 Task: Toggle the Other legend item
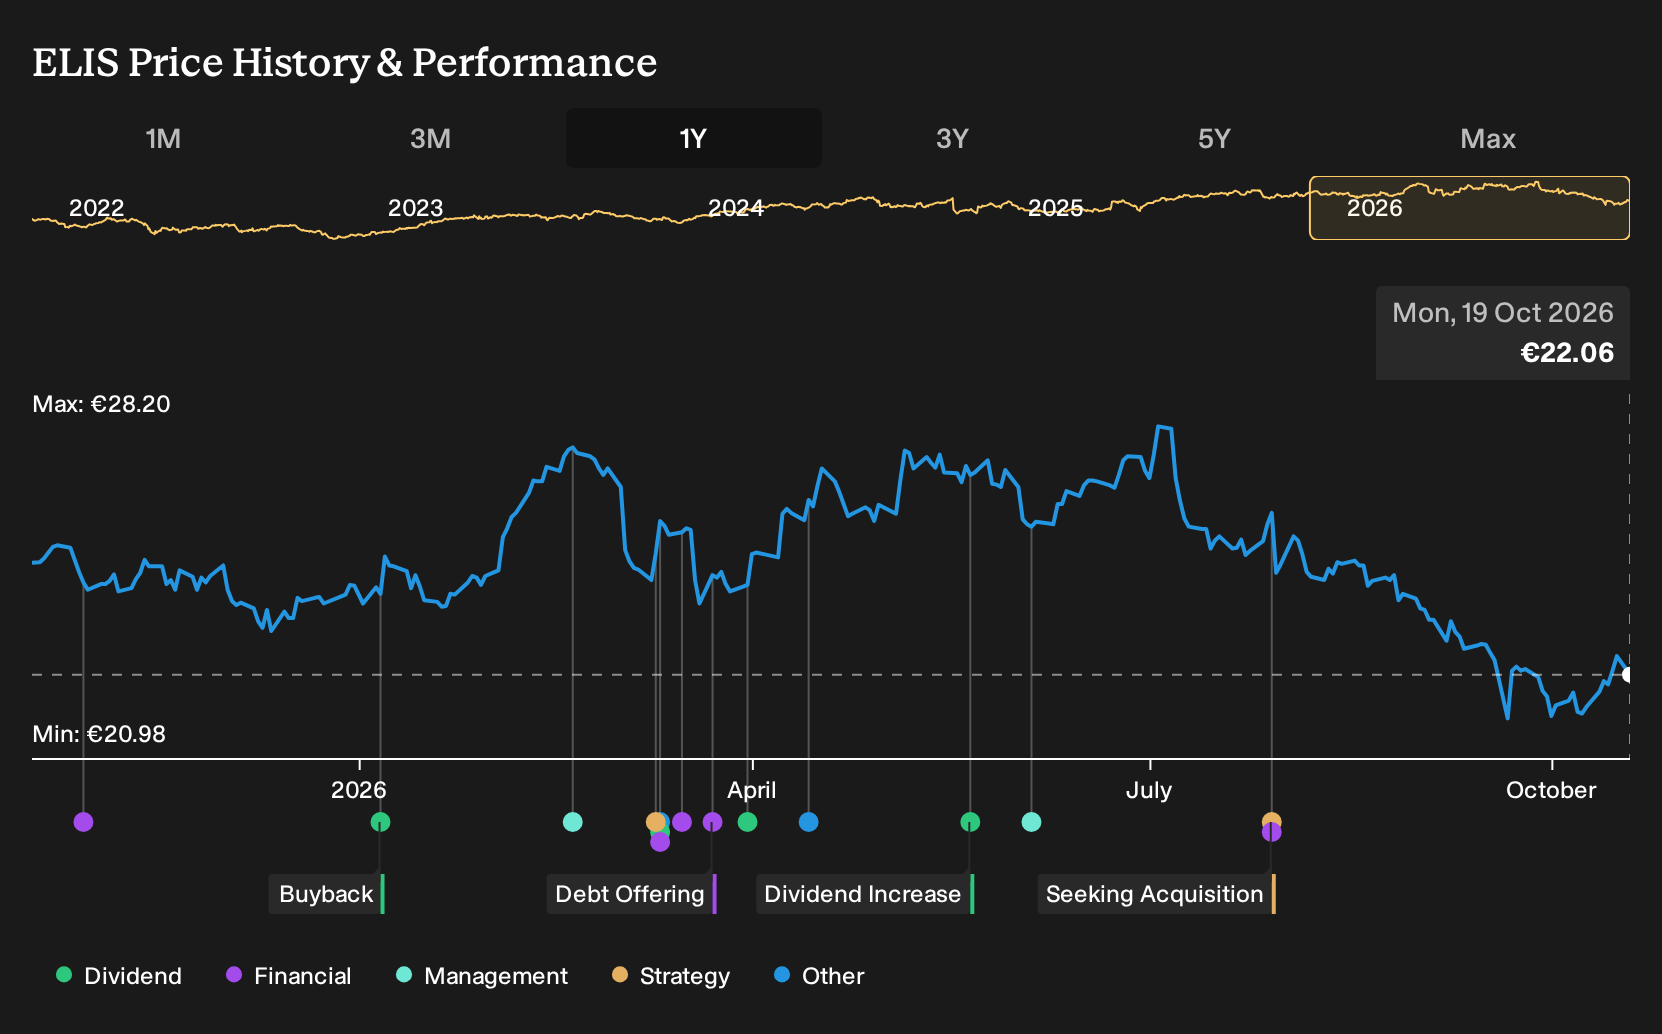(x=819, y=976)
